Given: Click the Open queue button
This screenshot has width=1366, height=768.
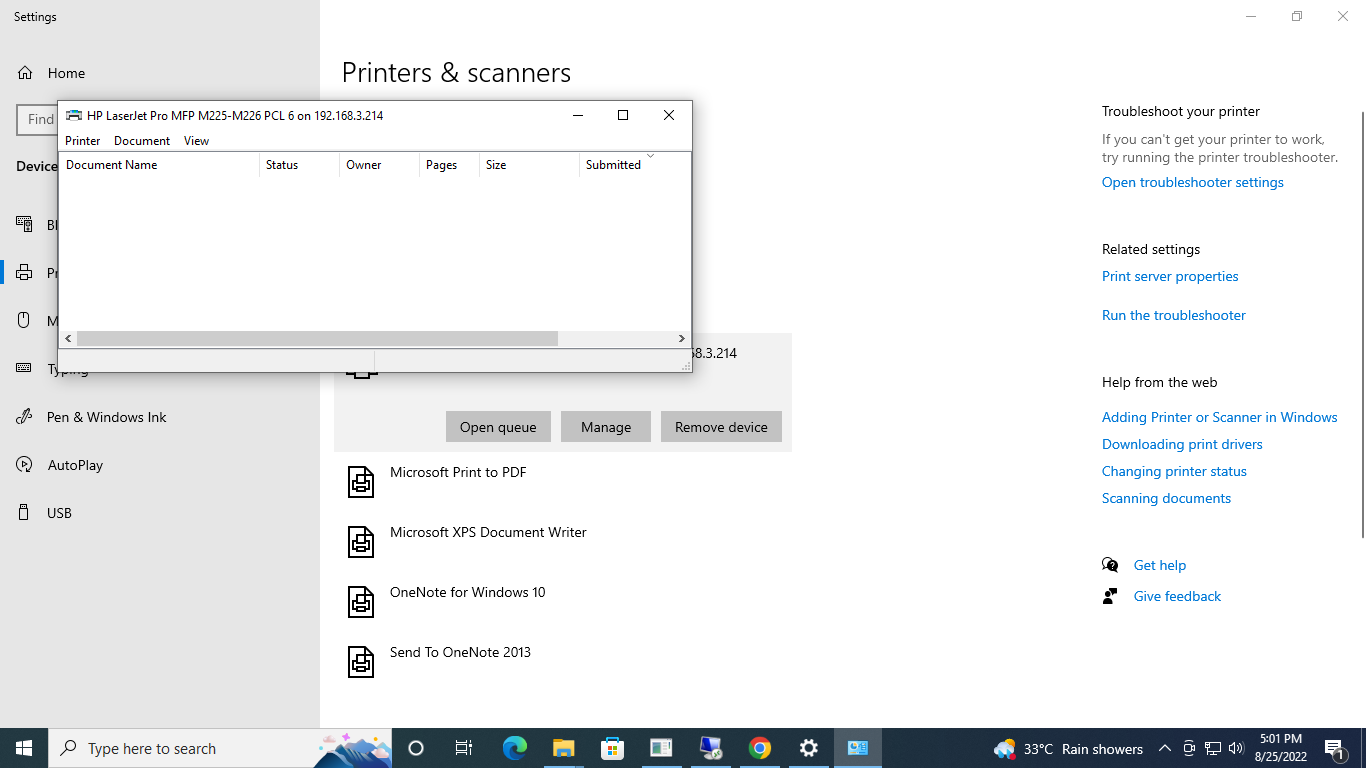Looking at the screenshot, I should 498,427.
